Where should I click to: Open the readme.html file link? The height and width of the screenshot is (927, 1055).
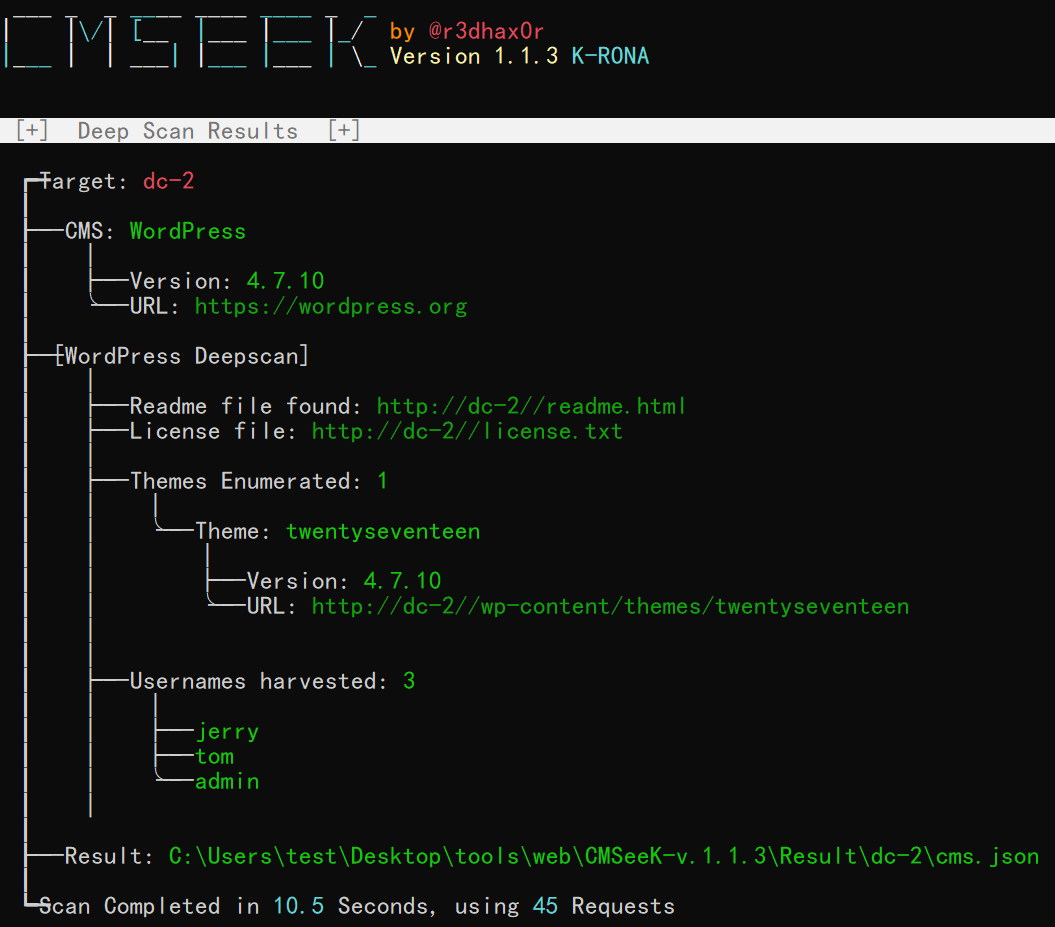[x=531, y=406]
